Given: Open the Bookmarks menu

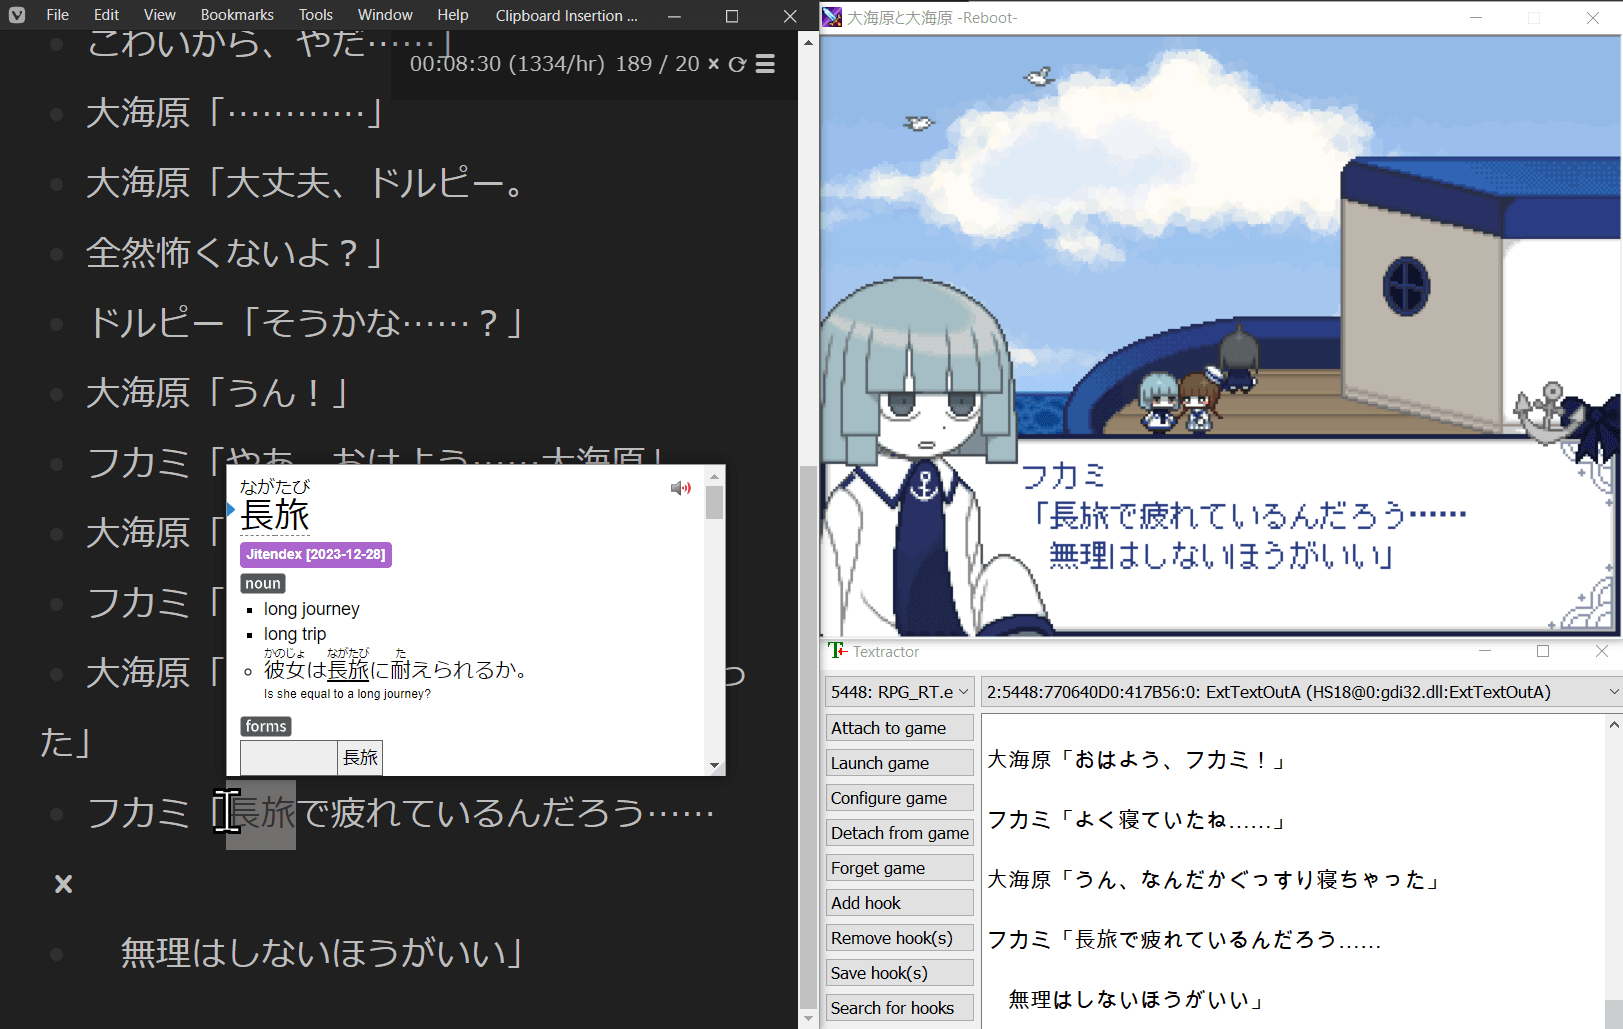Looking at the screenshot, I should pos(237,15).
